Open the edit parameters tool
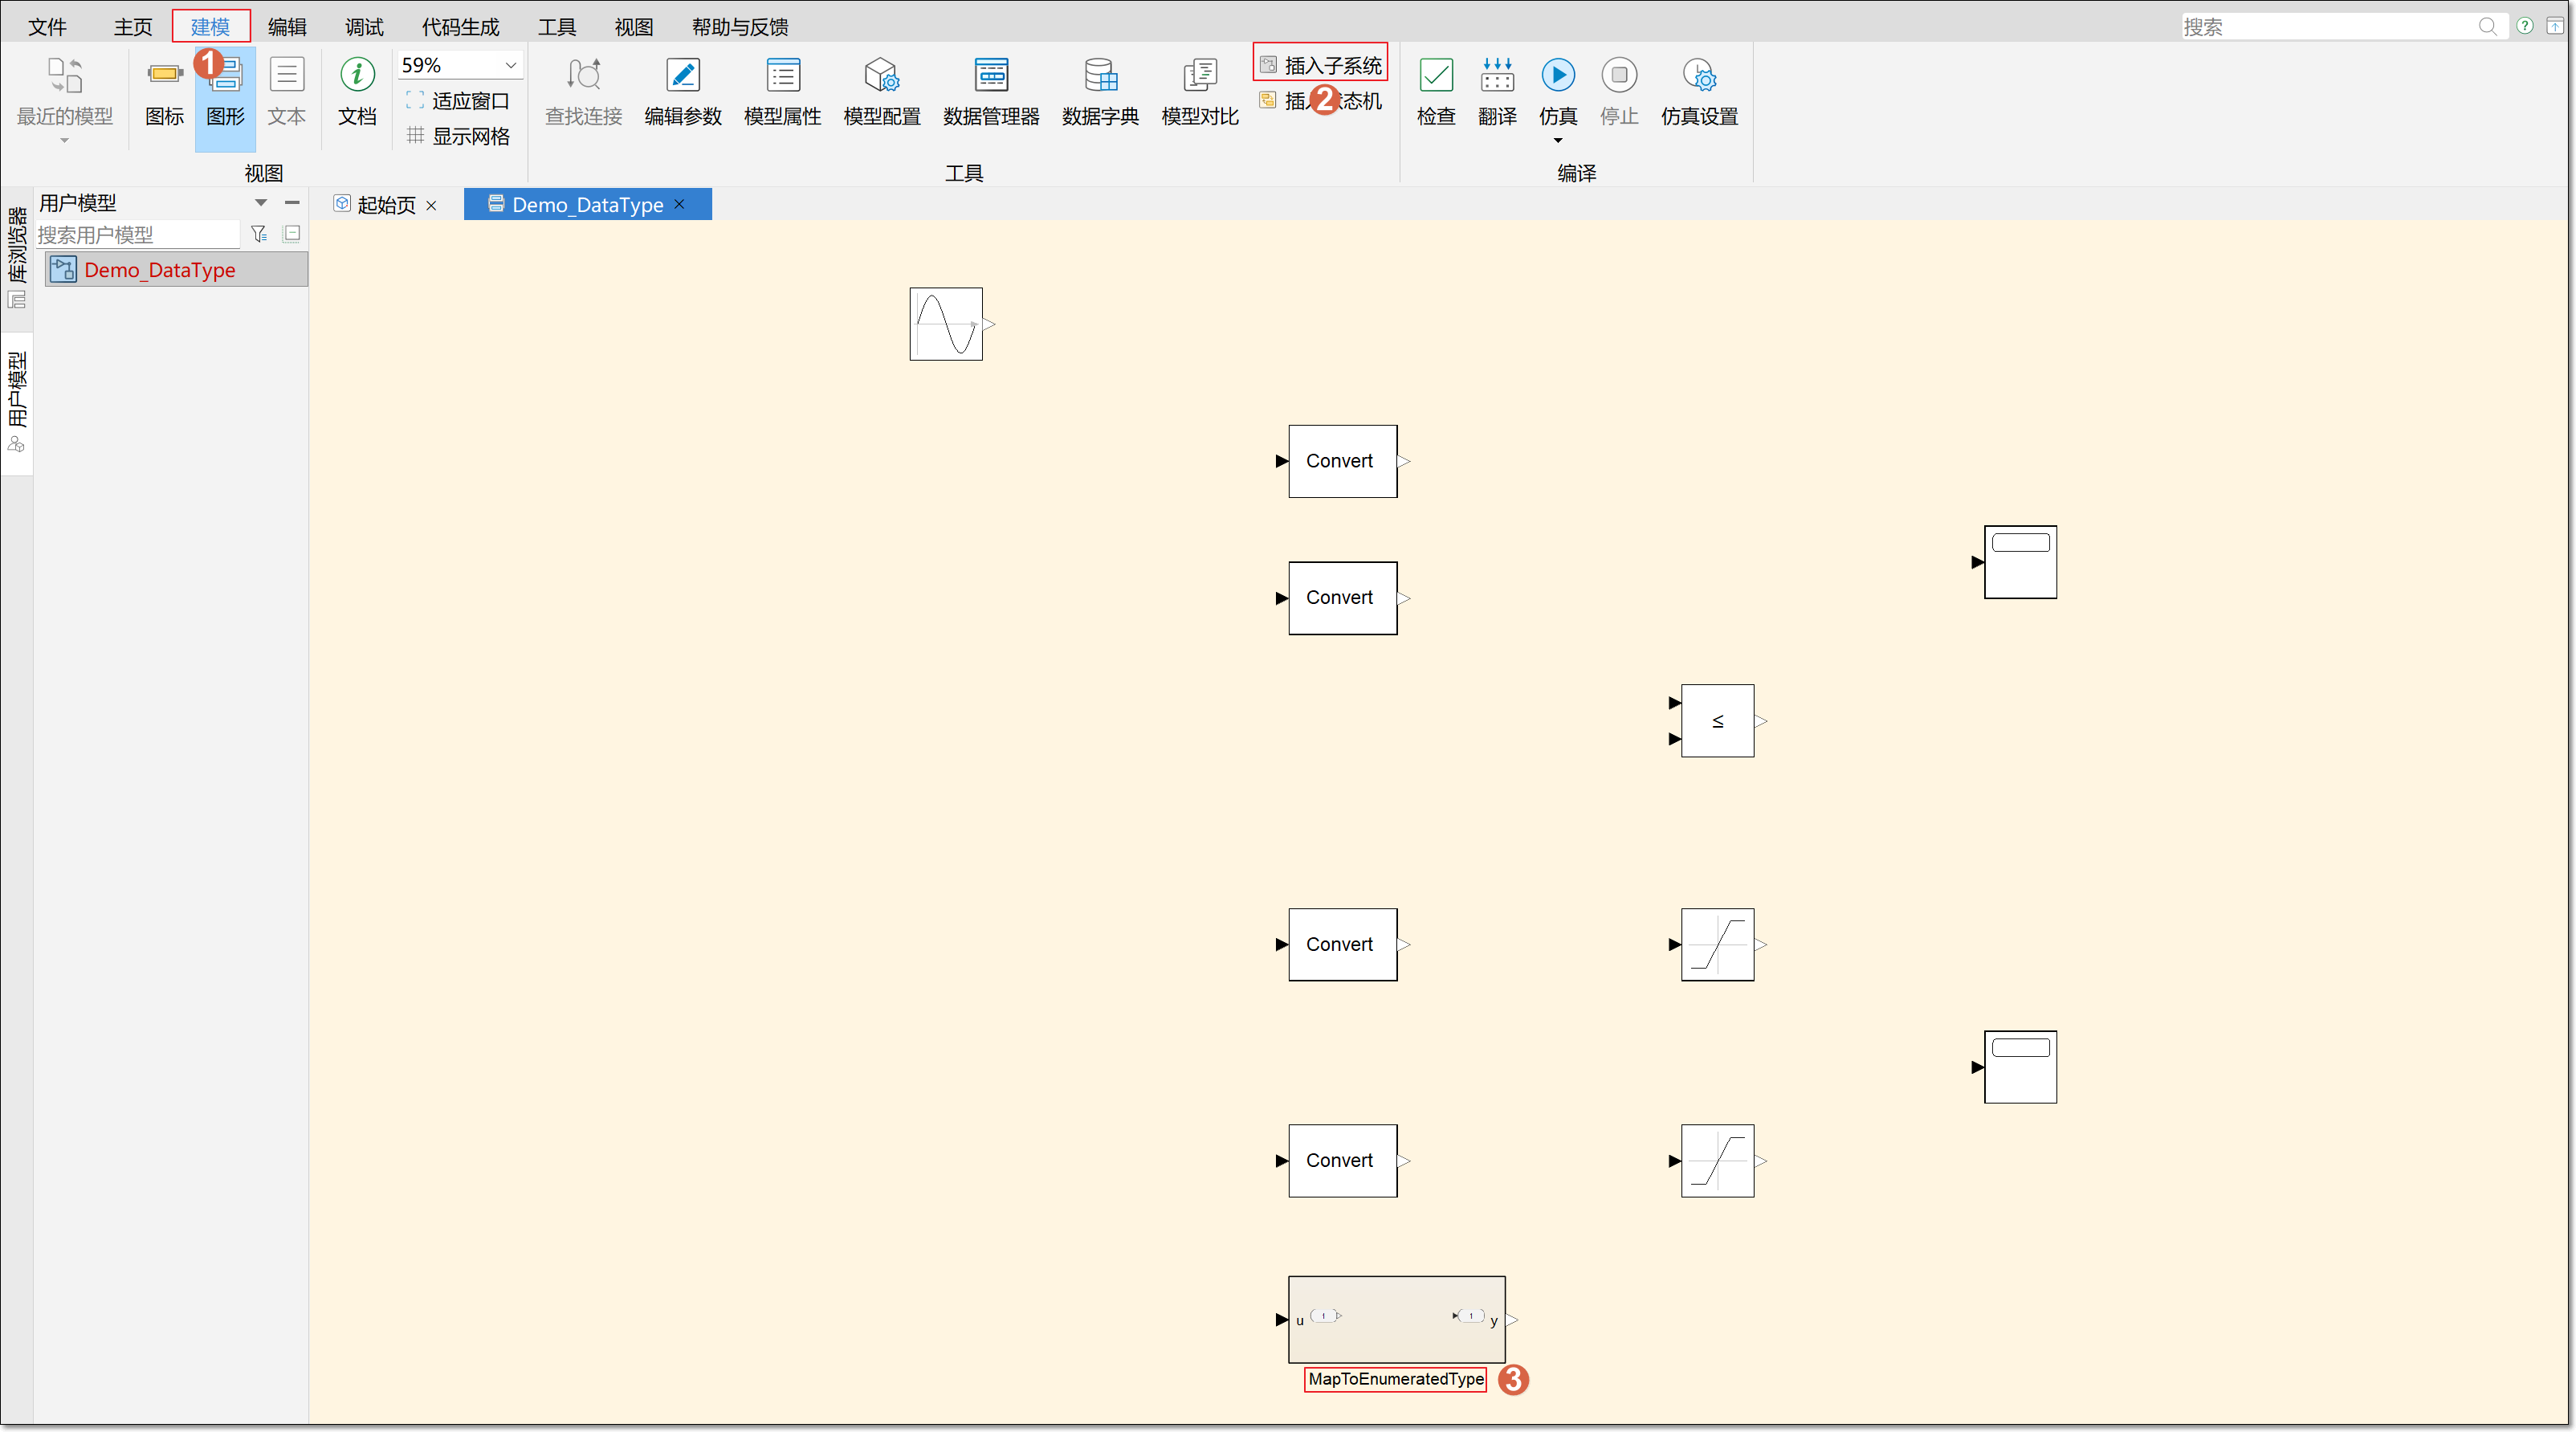The width and height of the screenshot is (2576, 1432). pyautogui.click(x=683, y=92)
